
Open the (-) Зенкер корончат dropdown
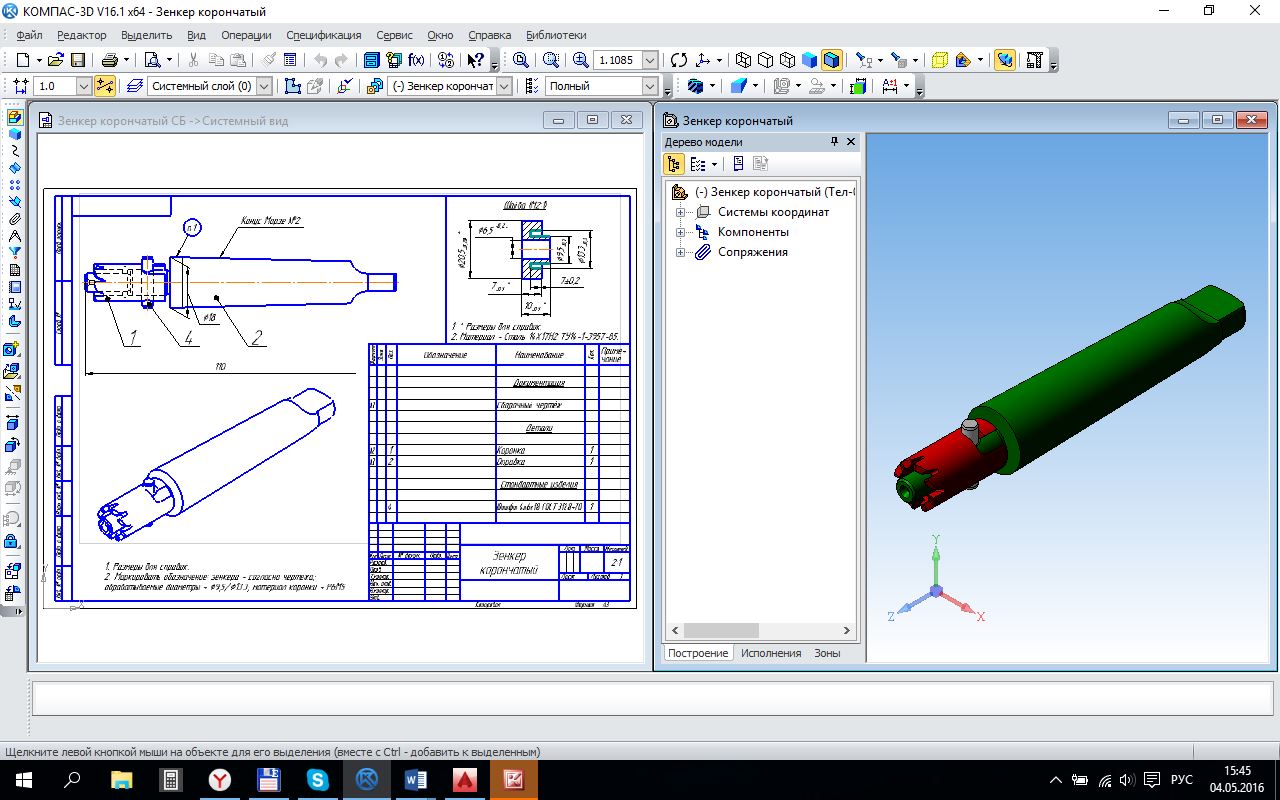(x=504, y=86)
